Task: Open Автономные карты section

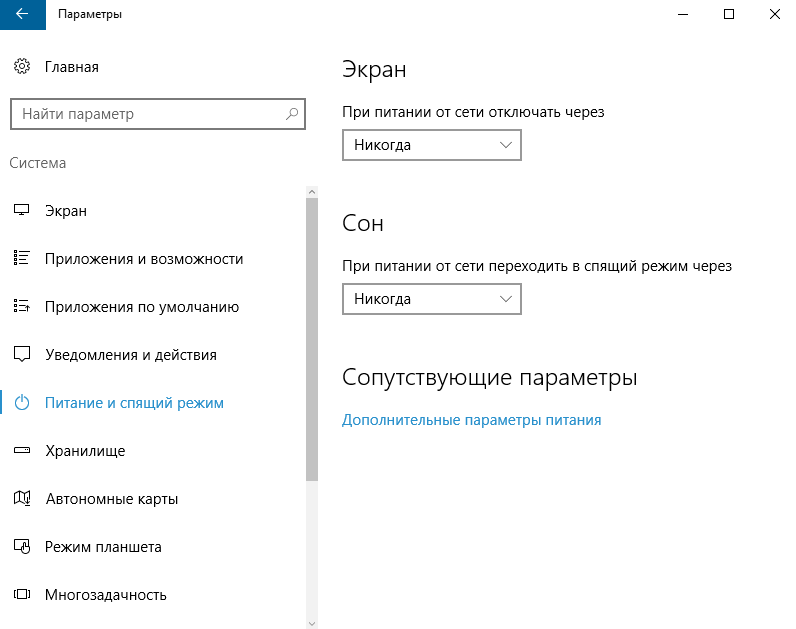Action: coord(112,499)
